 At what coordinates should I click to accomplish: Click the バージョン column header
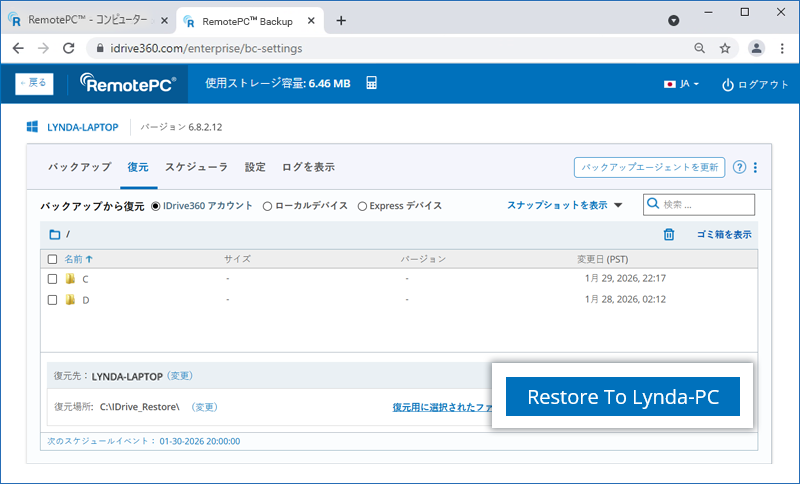[423, 259]
